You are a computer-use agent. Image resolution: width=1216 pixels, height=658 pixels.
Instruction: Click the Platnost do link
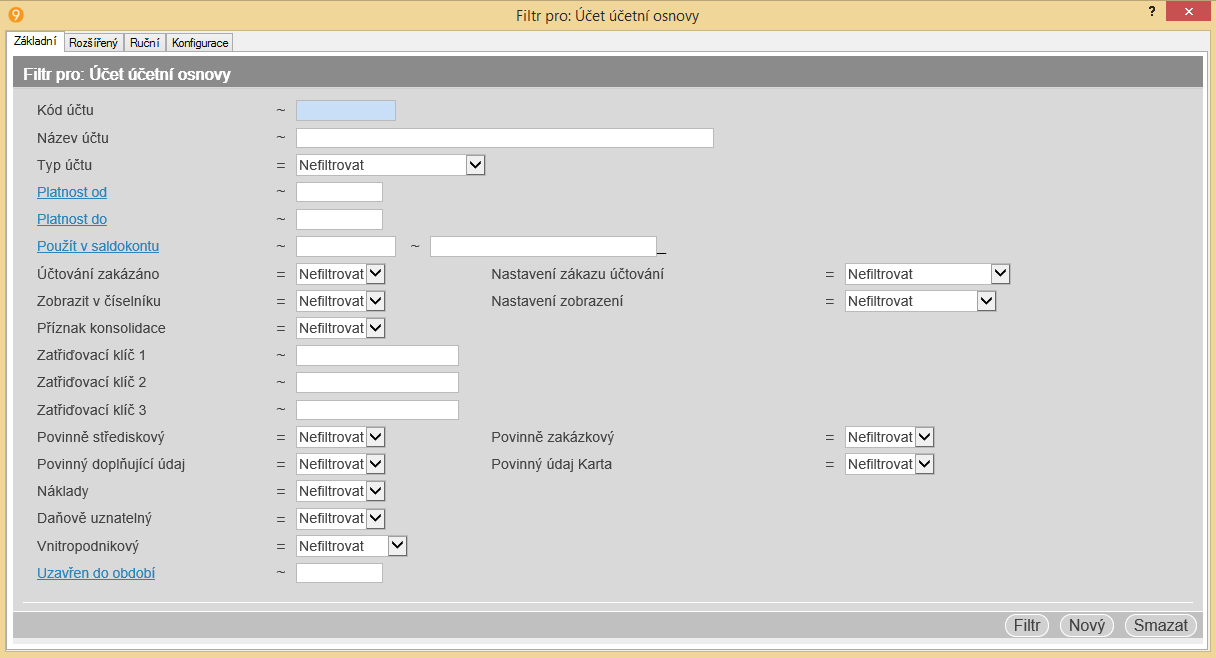pos(72,219)
